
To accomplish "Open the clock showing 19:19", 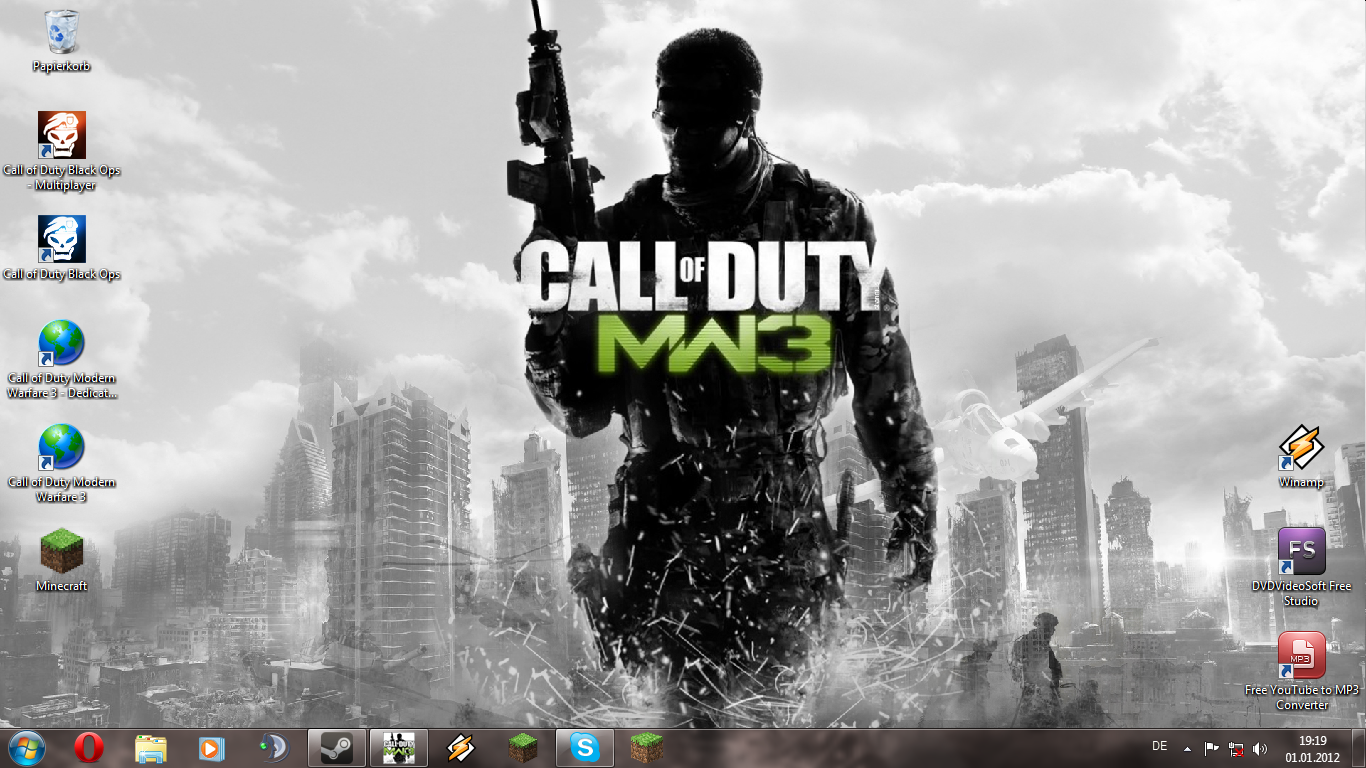I will point(1312,748).
